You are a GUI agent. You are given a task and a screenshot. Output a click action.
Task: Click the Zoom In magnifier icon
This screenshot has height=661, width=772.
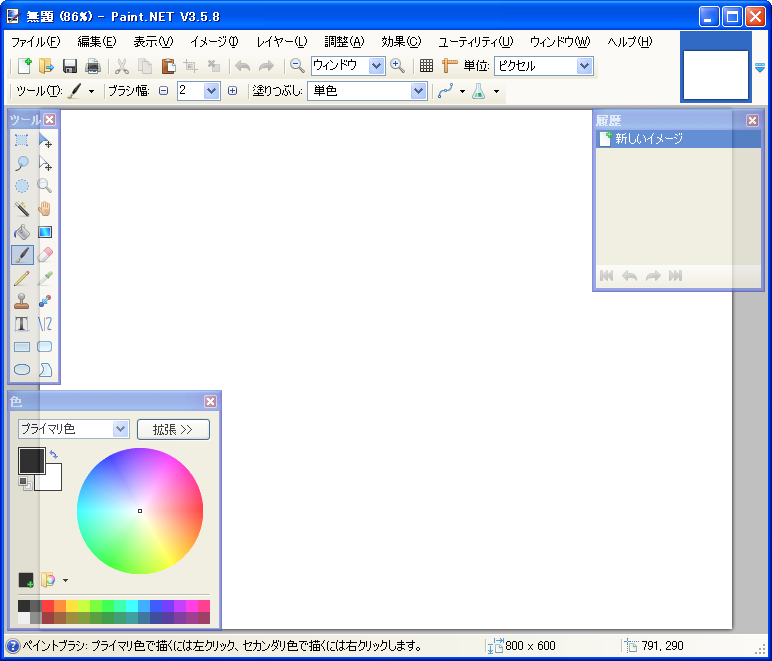coord(397,65)
